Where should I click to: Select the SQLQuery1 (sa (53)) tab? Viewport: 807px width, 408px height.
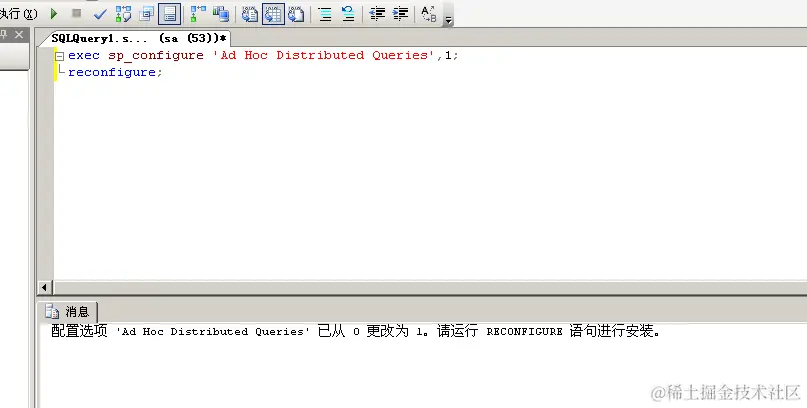139,39
